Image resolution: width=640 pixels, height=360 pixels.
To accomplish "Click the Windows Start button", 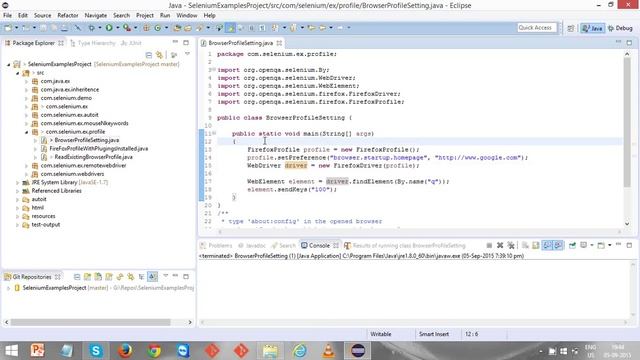I will pos(11,351).
